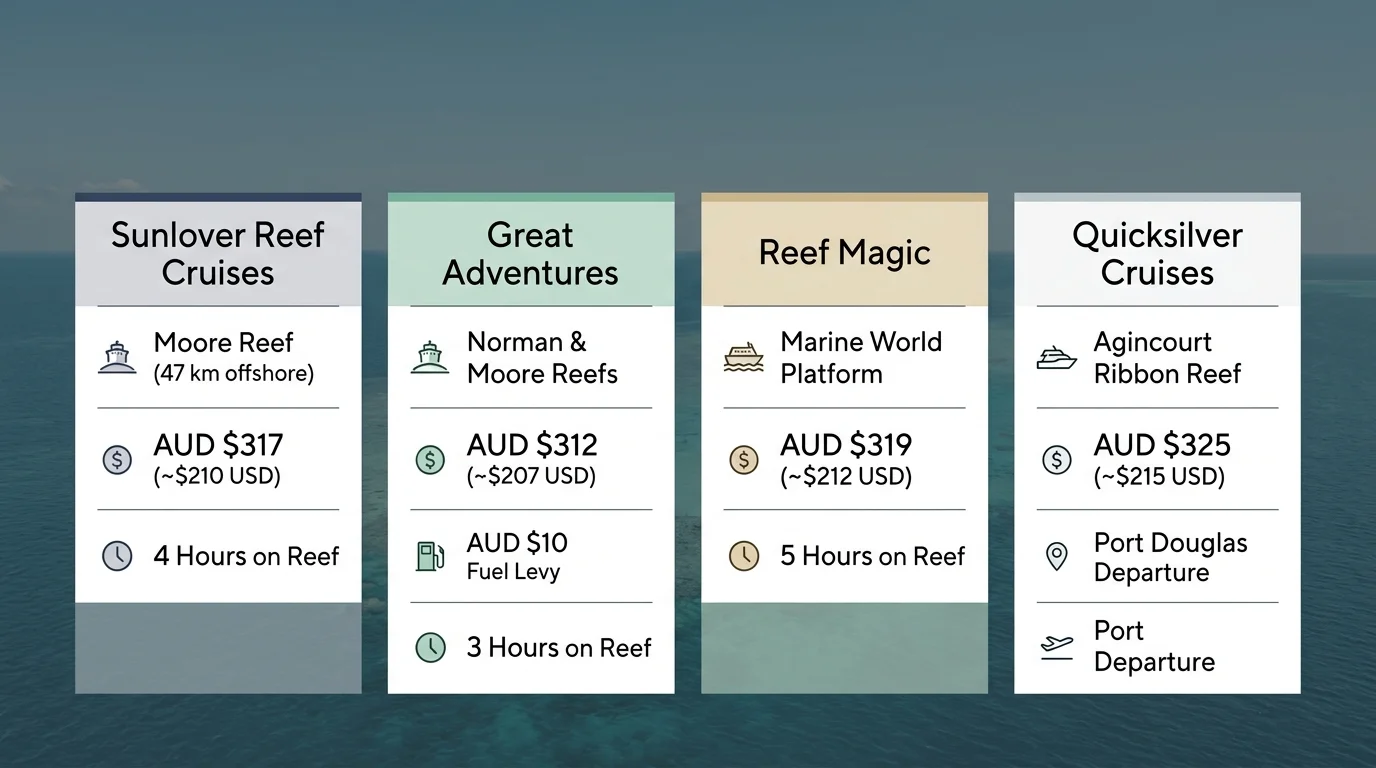
Task: Click the AUD $10 fuel levy amount
Action: [517, 543]
